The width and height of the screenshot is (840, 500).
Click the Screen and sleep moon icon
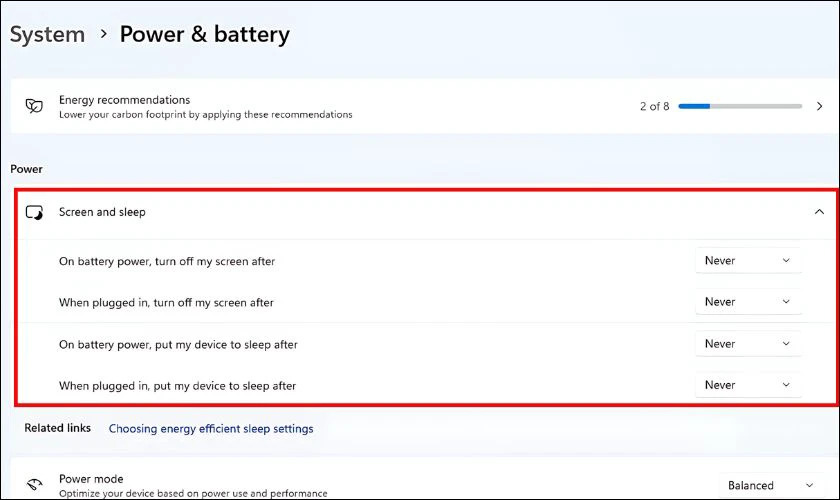[x=34, y=212]
